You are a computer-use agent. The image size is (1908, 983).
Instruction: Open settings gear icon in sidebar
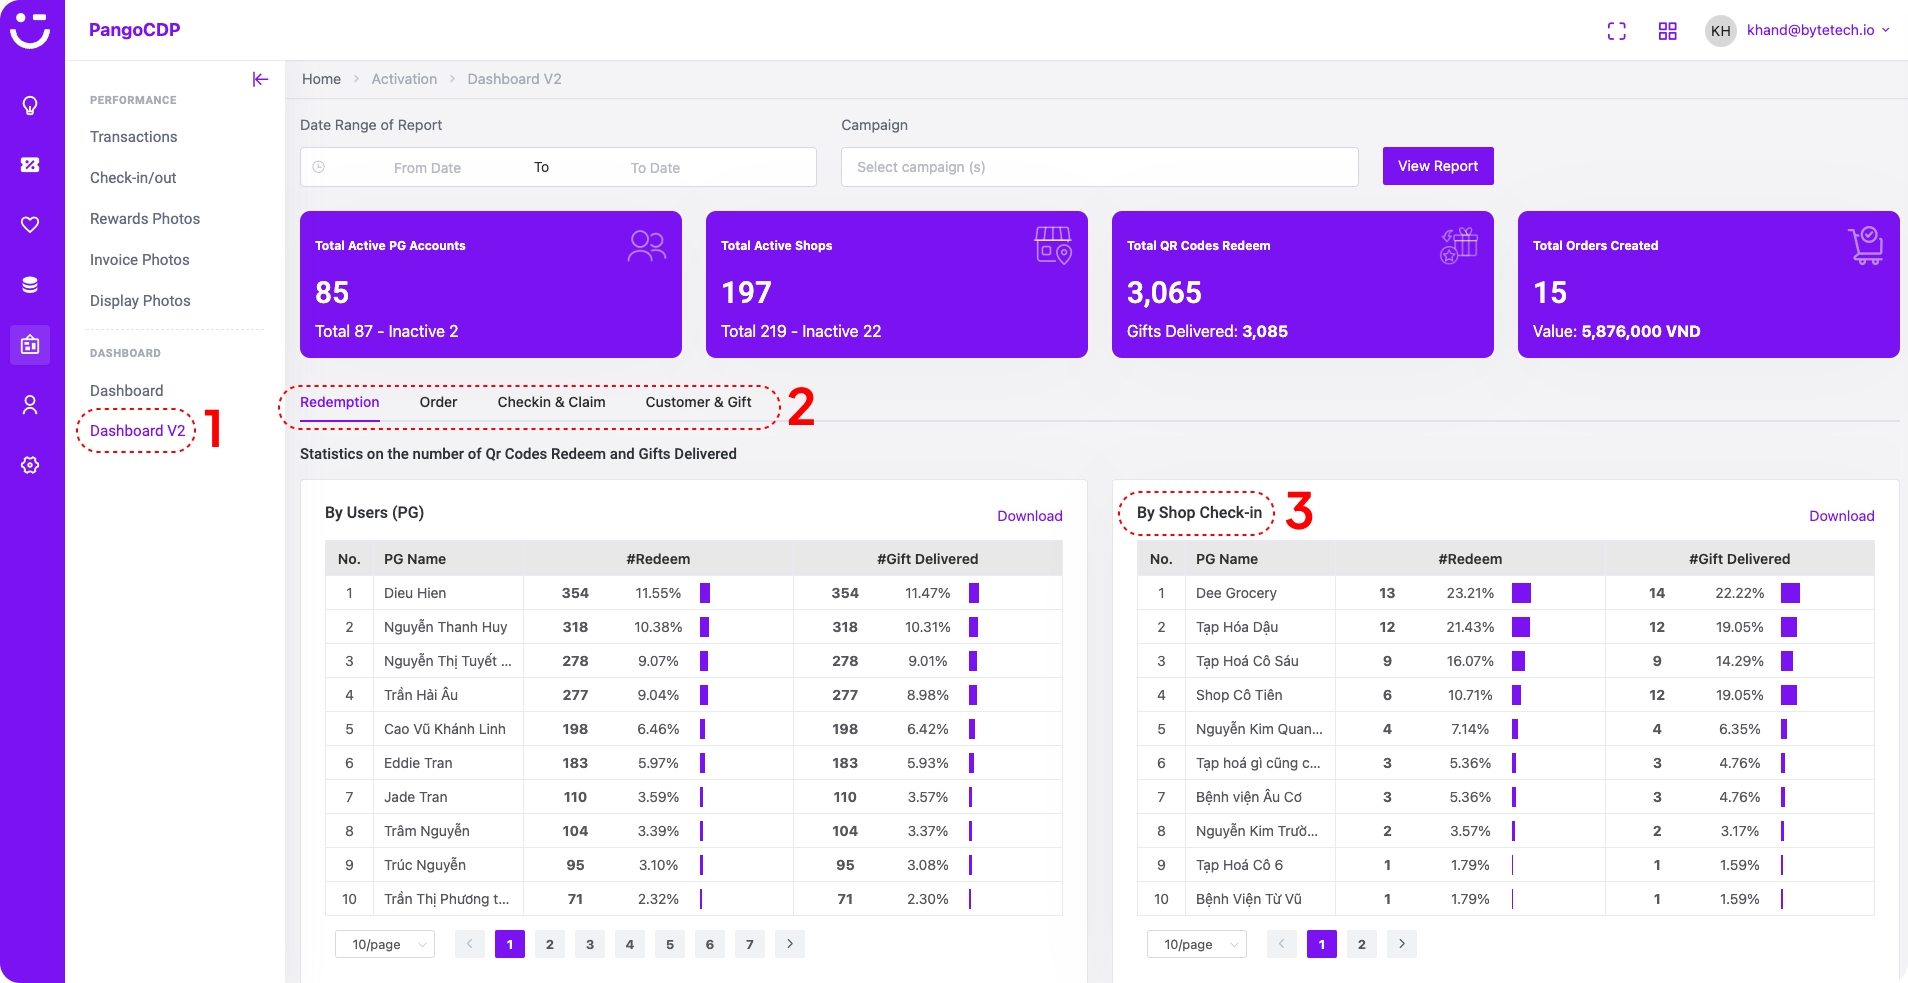[30, 465]
